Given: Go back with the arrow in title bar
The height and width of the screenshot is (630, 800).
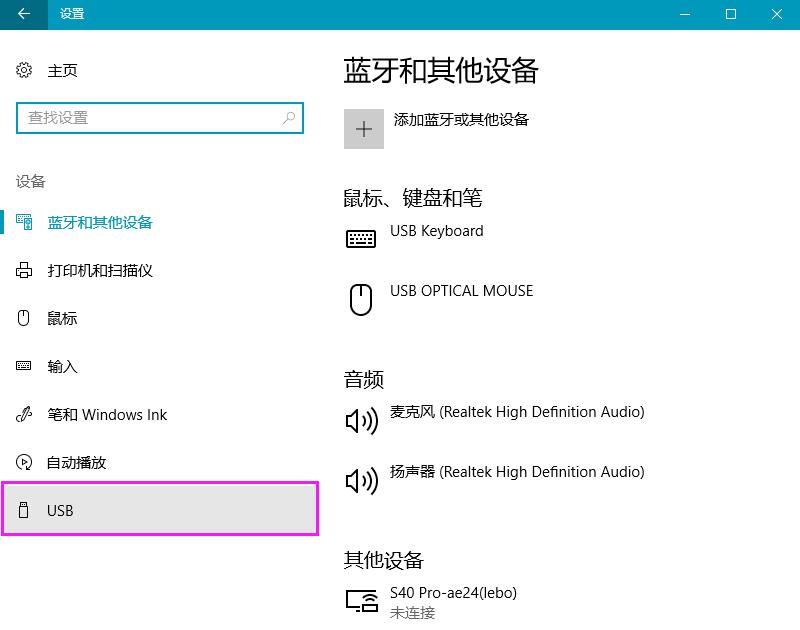Looking at the screenshot, I should 24,14.
